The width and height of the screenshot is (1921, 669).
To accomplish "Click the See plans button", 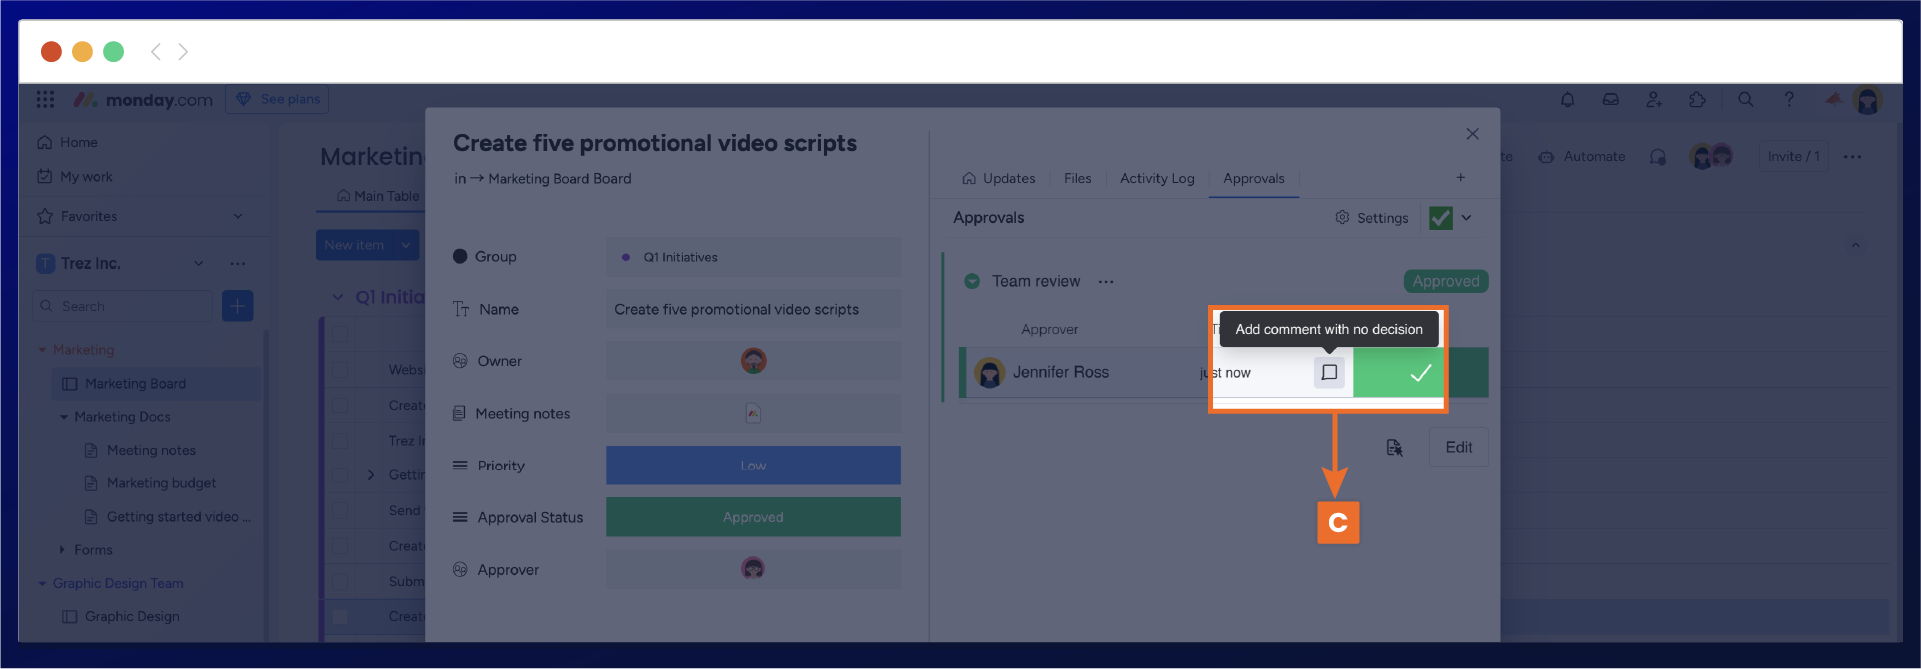I will pos(278,99).
